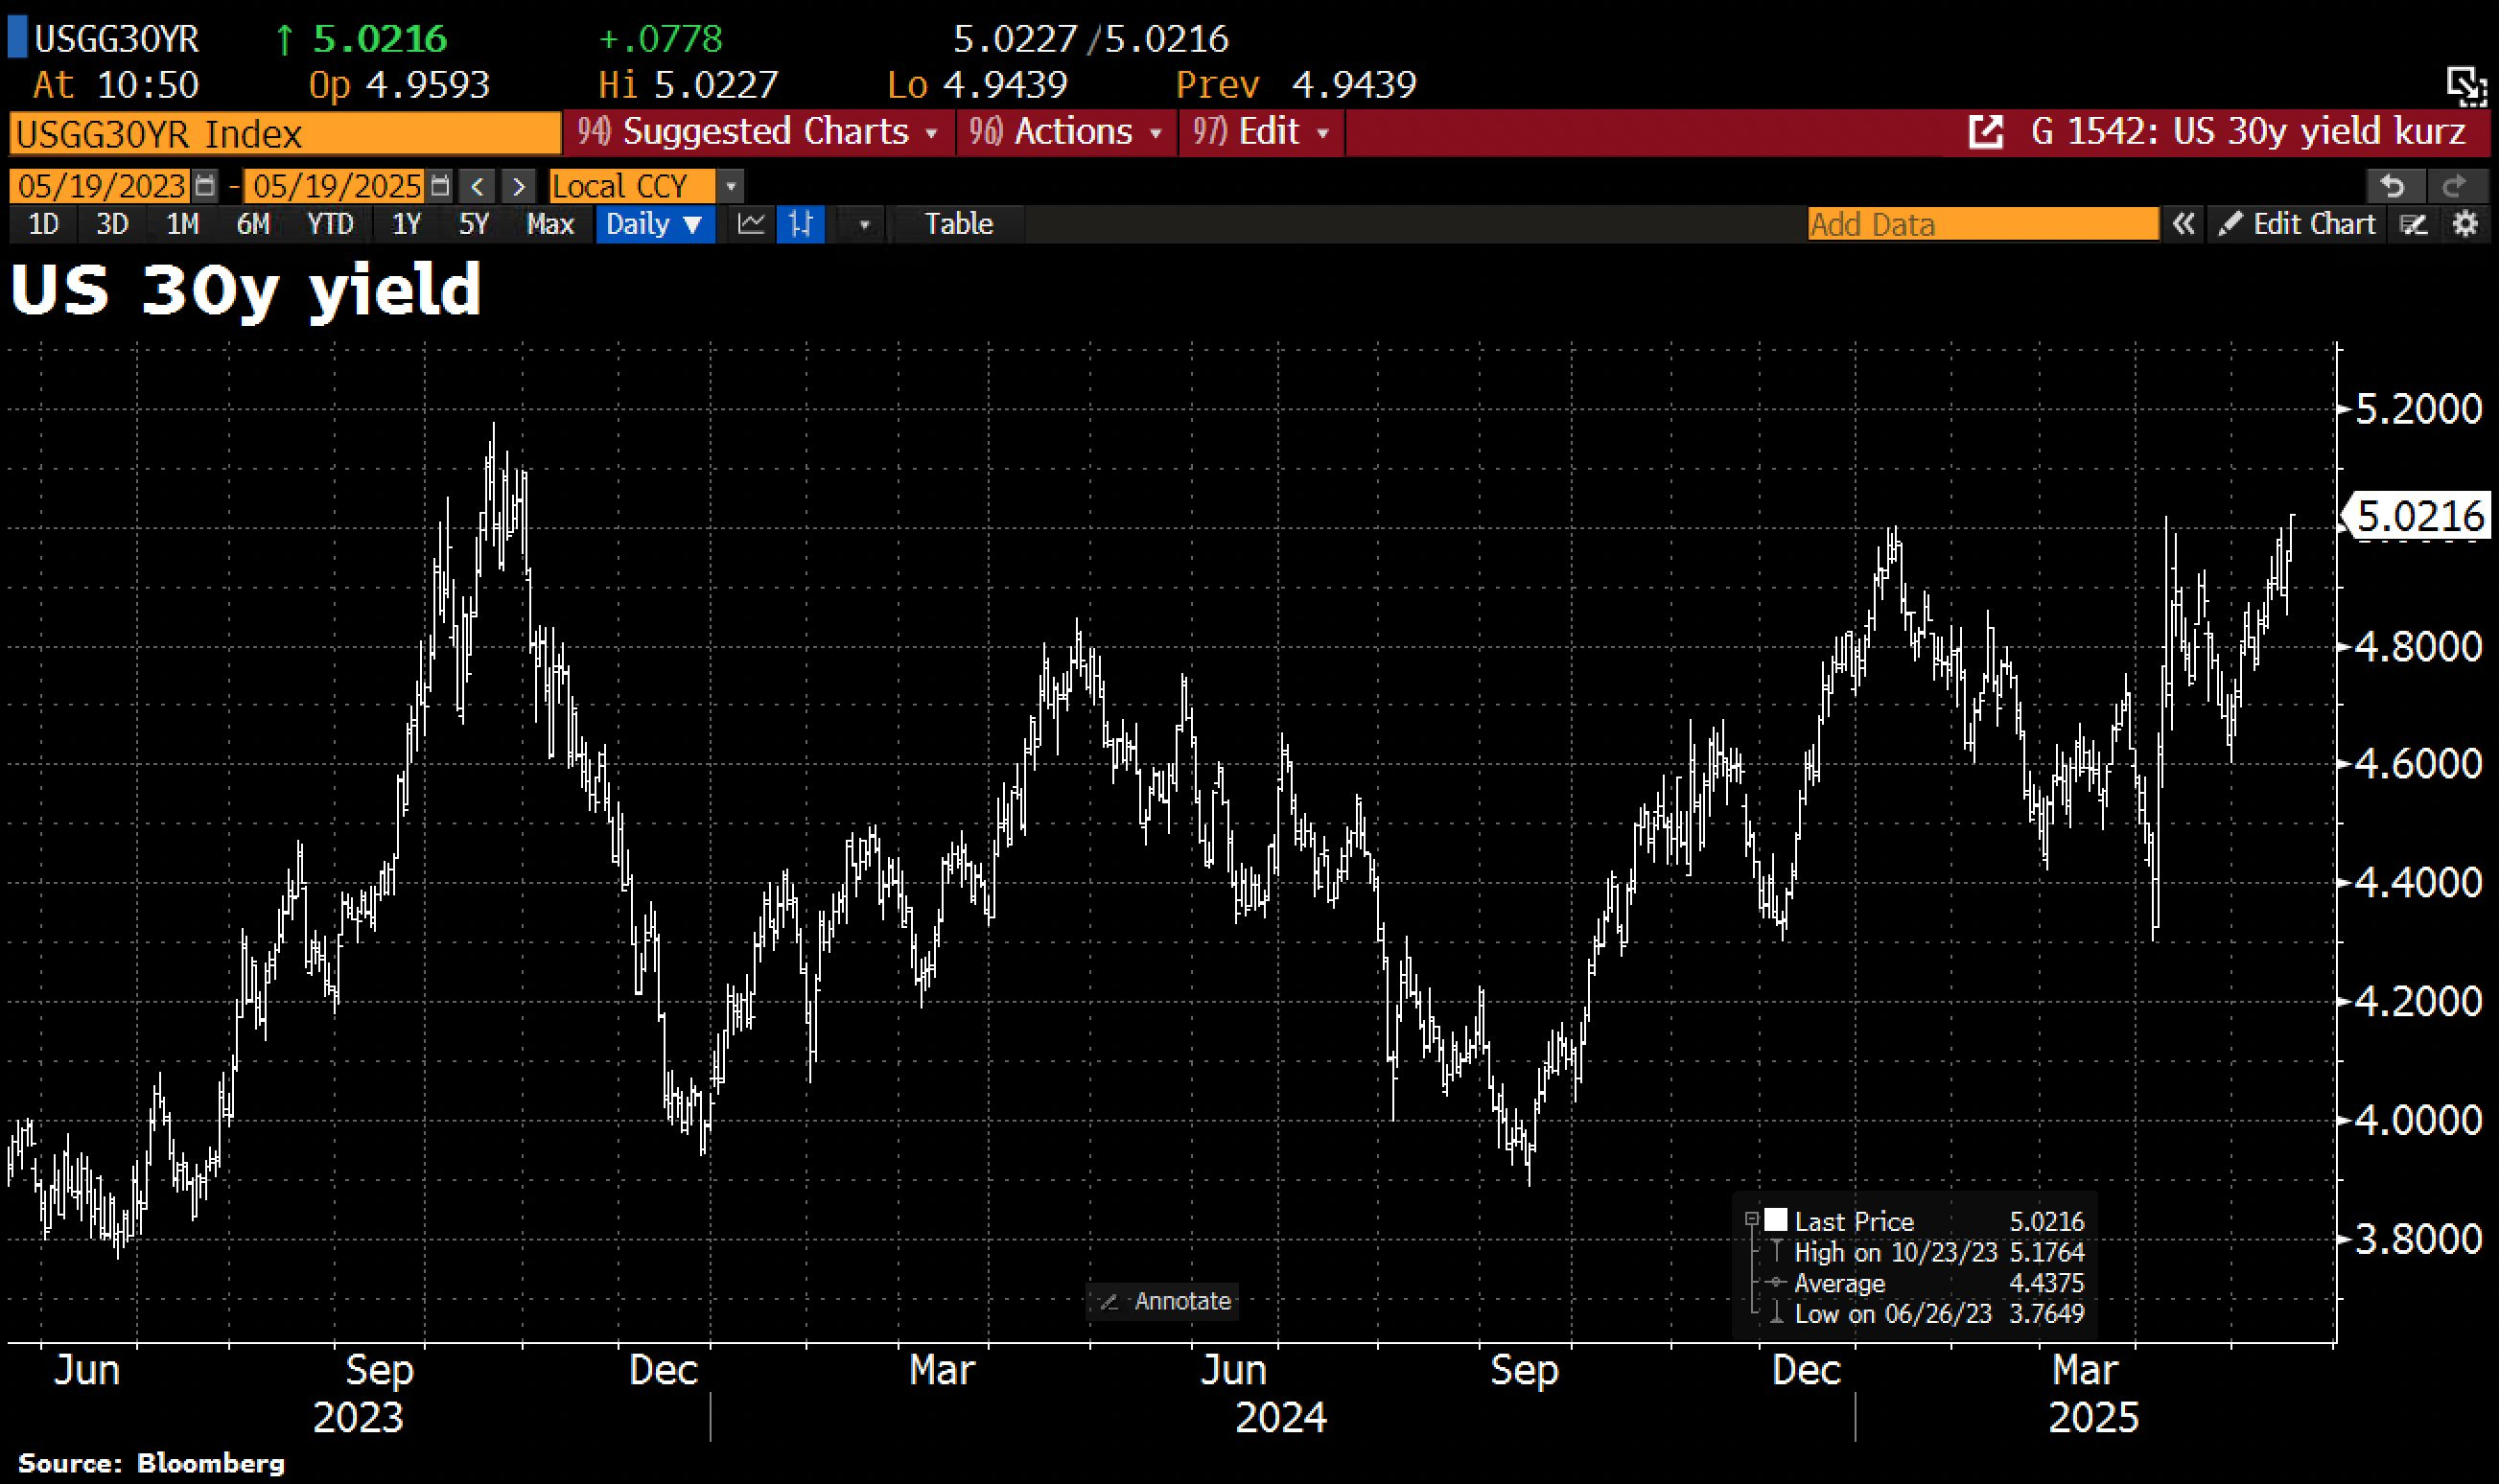Click the Annotate button on chart
Viewport: 2499px width, 1484px height.
point(1165,1301)
